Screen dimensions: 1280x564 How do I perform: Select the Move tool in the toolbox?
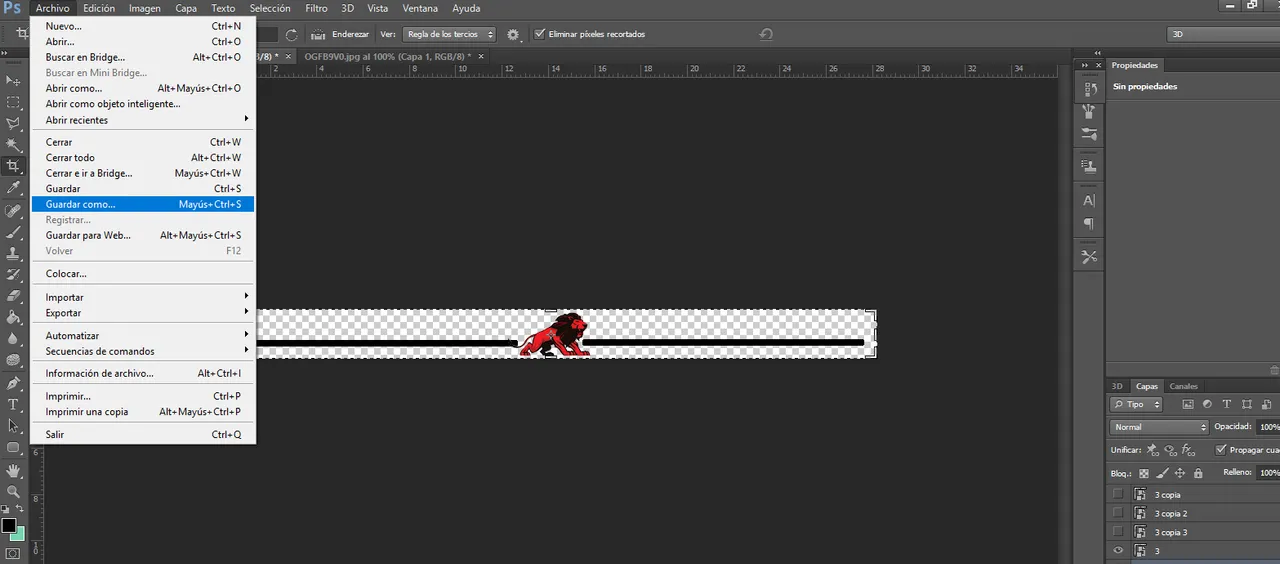click(13, 80)
